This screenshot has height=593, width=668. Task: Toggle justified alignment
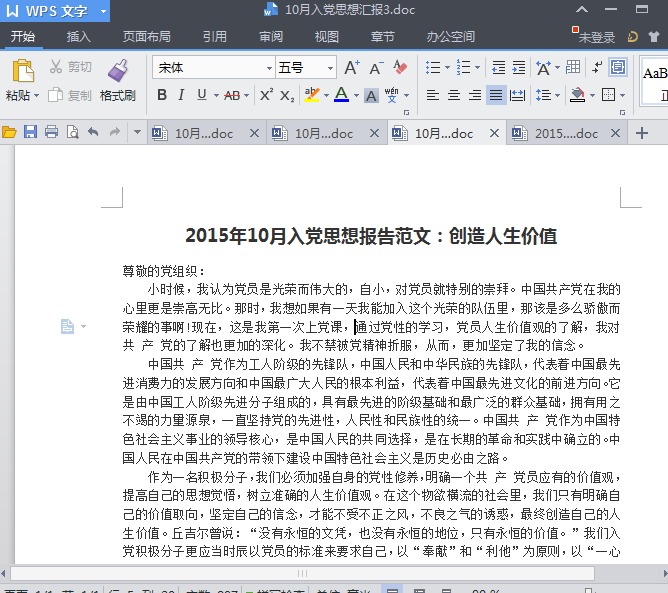coord(495,95)
